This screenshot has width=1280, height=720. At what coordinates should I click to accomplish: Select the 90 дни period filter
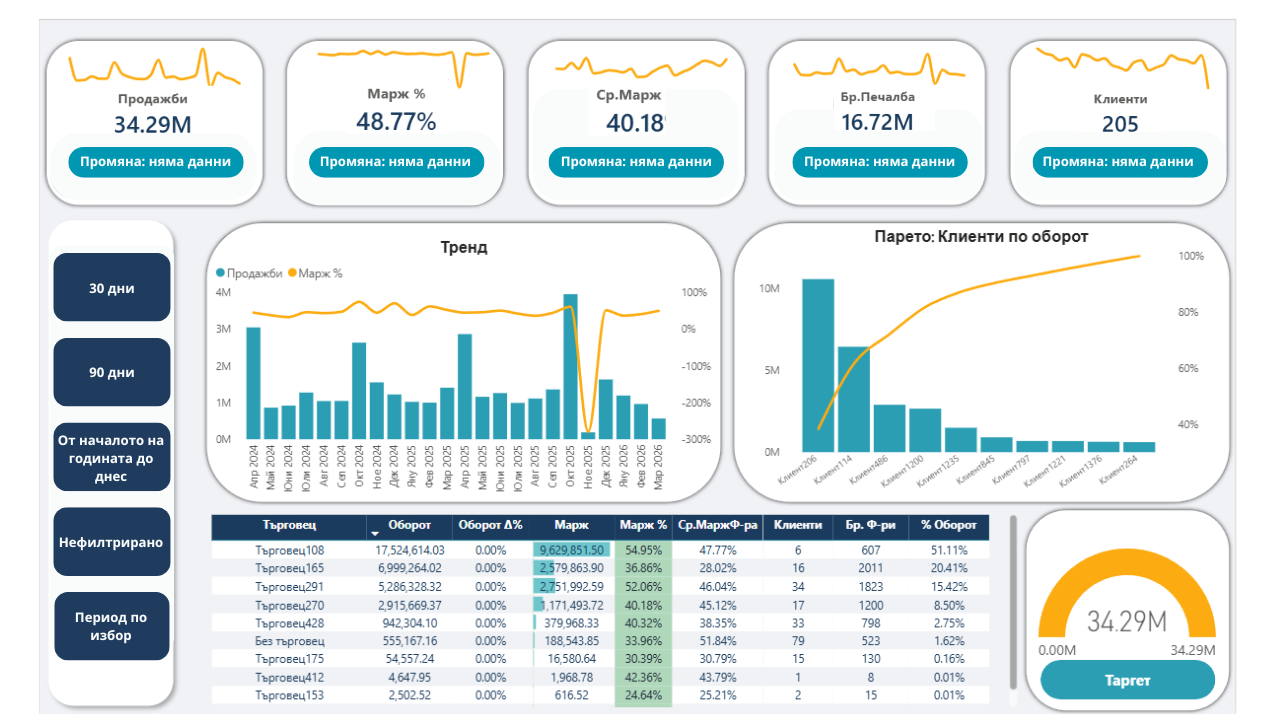pos(112,372)
